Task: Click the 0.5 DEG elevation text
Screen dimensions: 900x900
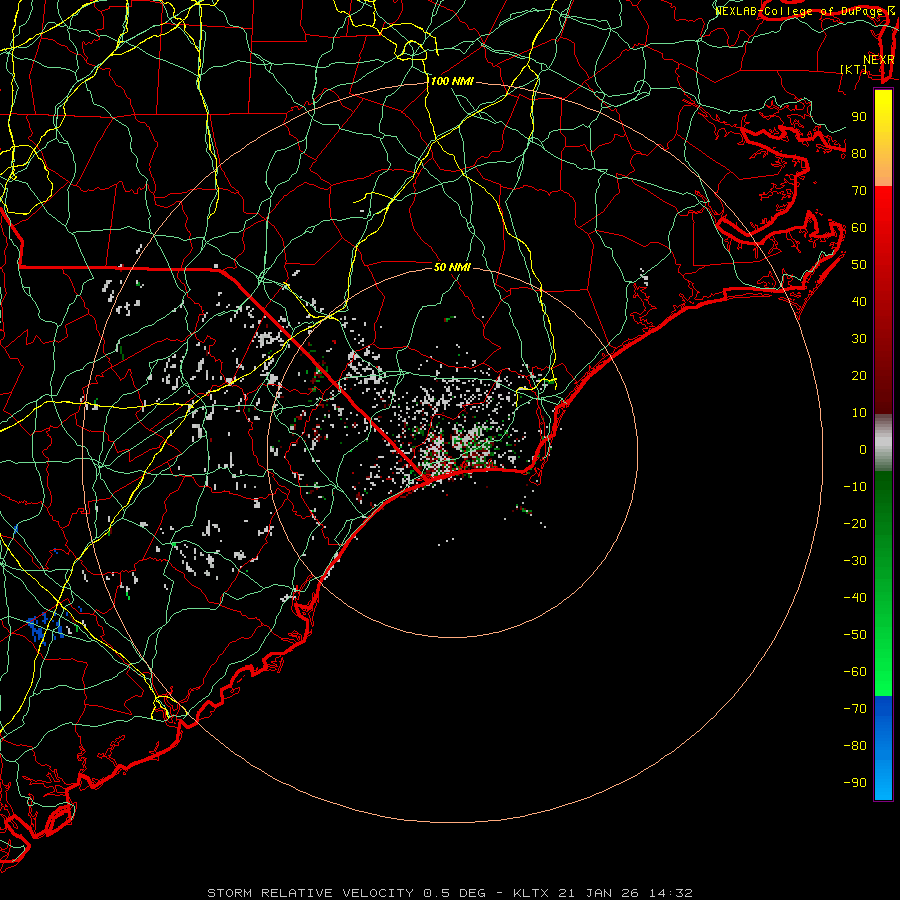Action: tap(455, 893)
